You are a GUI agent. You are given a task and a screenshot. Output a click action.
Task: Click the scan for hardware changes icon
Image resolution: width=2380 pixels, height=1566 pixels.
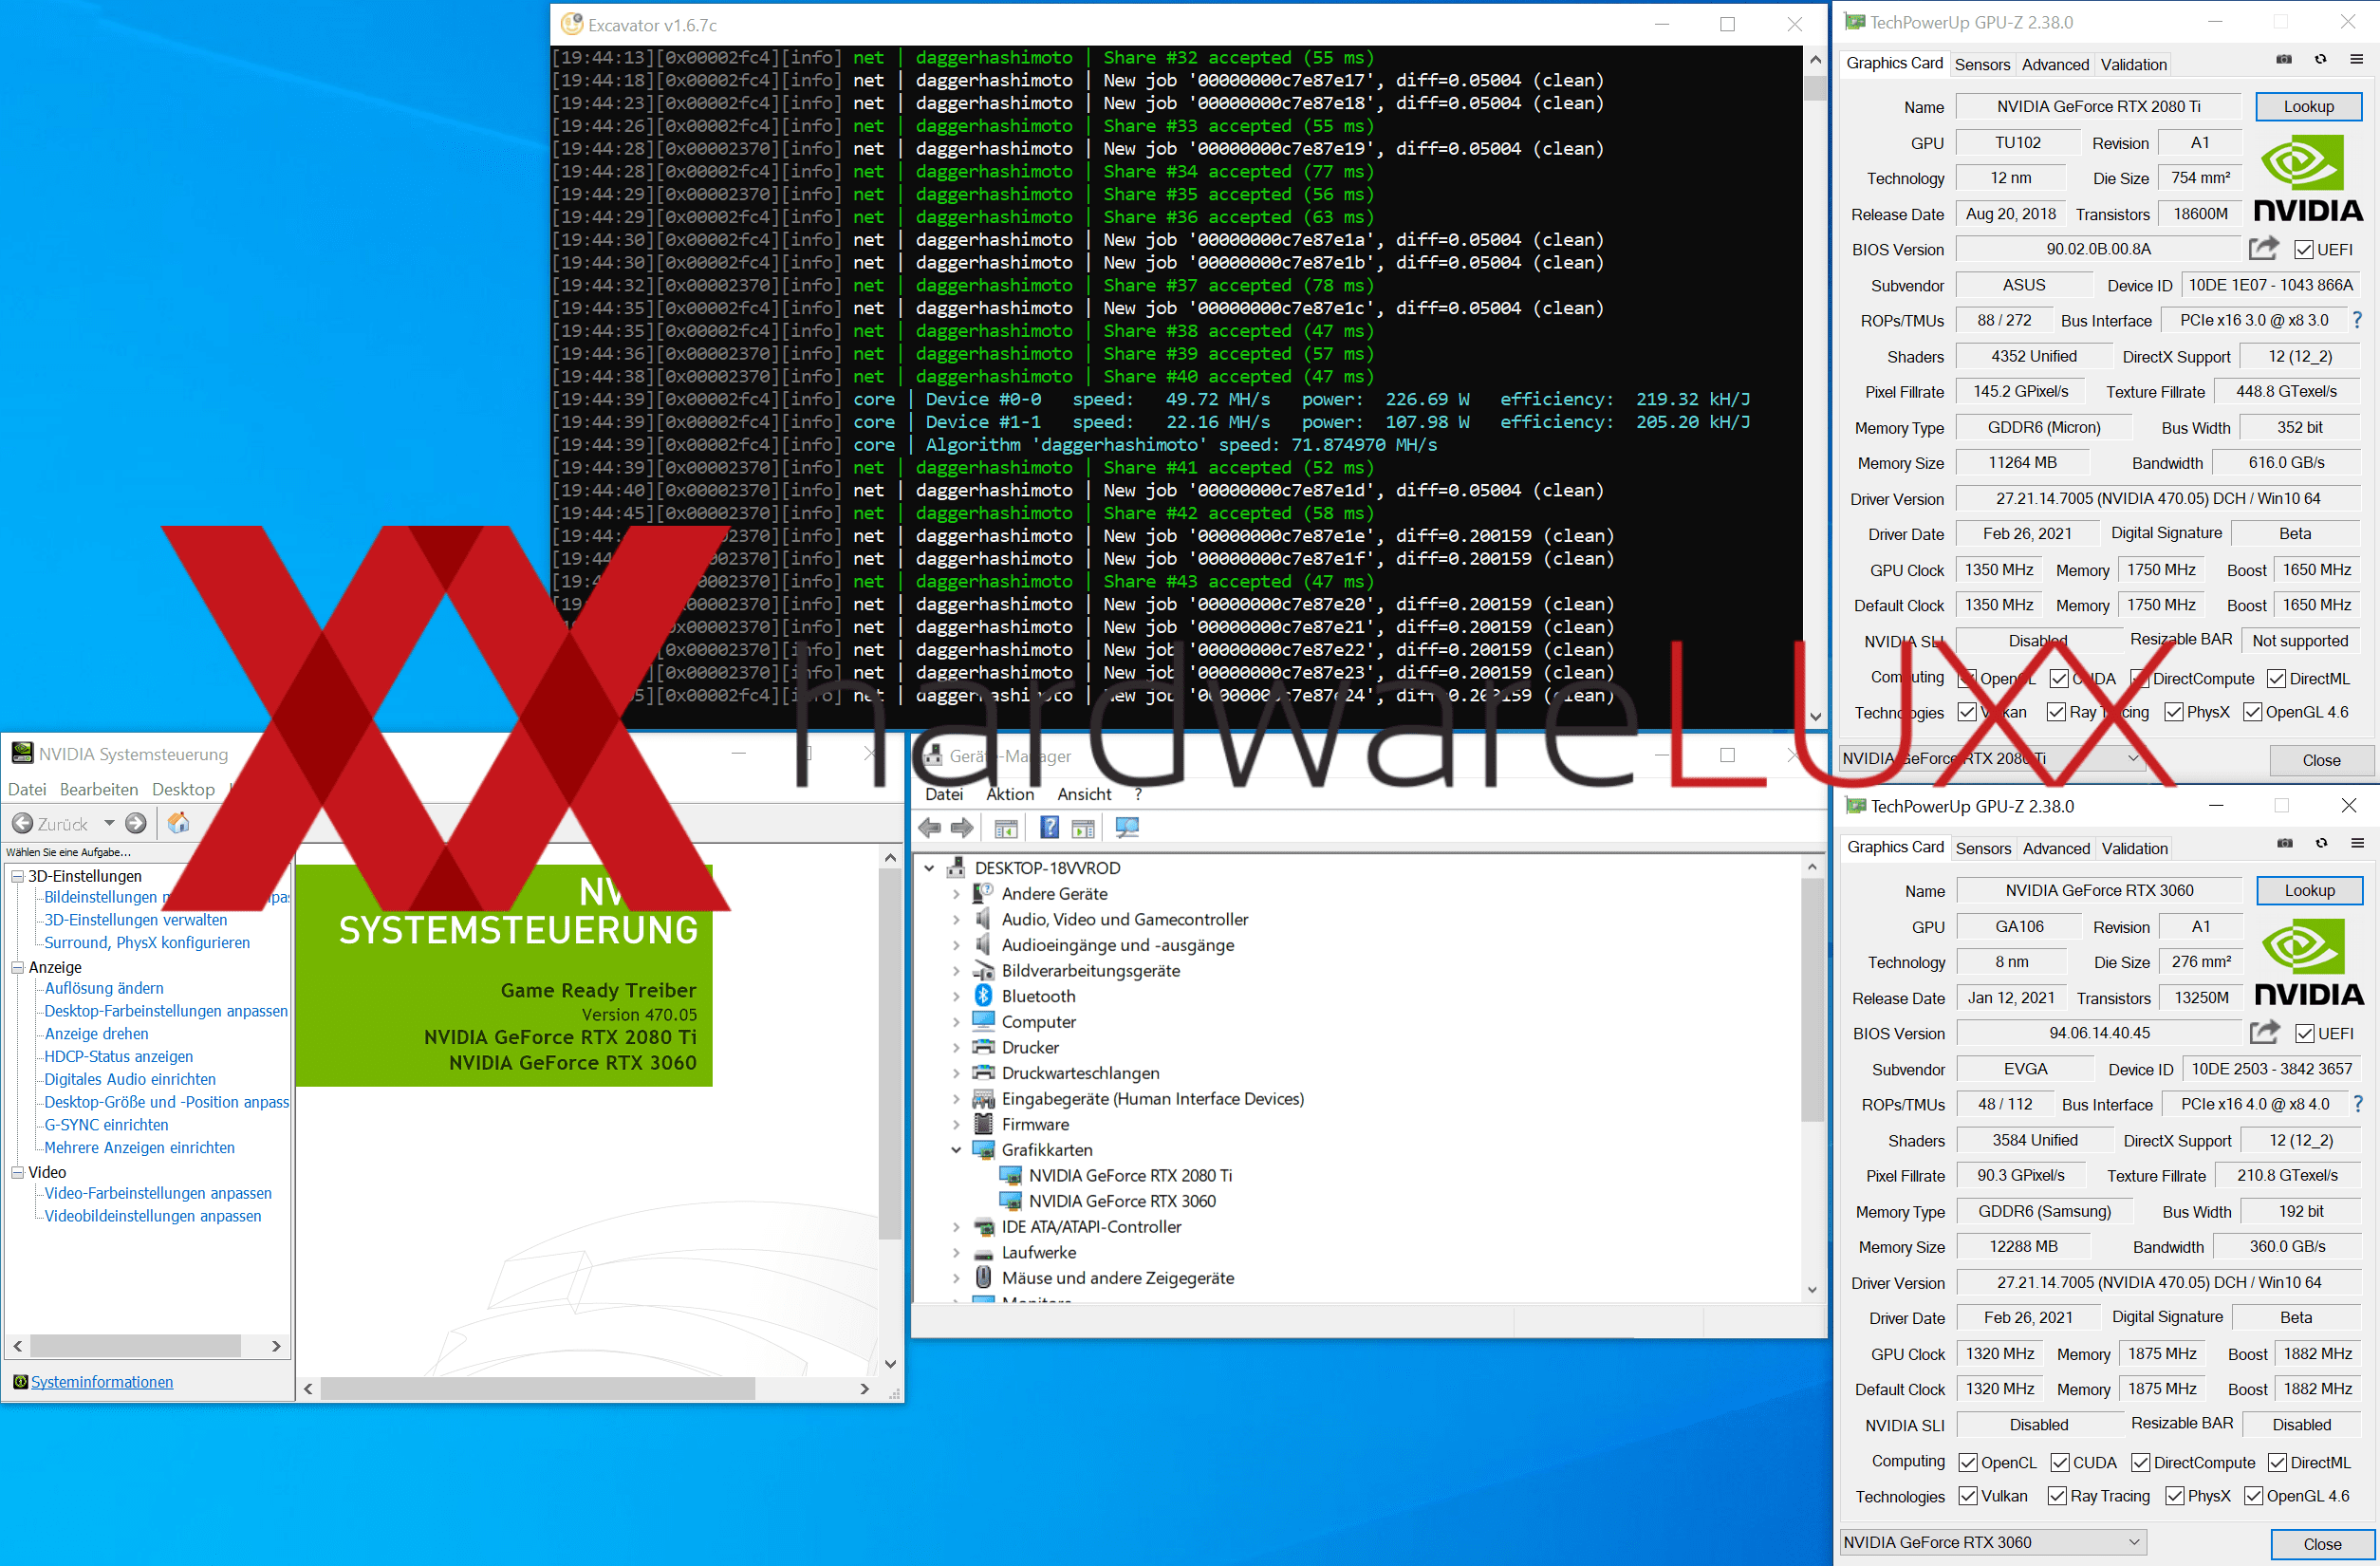coord(1127,828)
